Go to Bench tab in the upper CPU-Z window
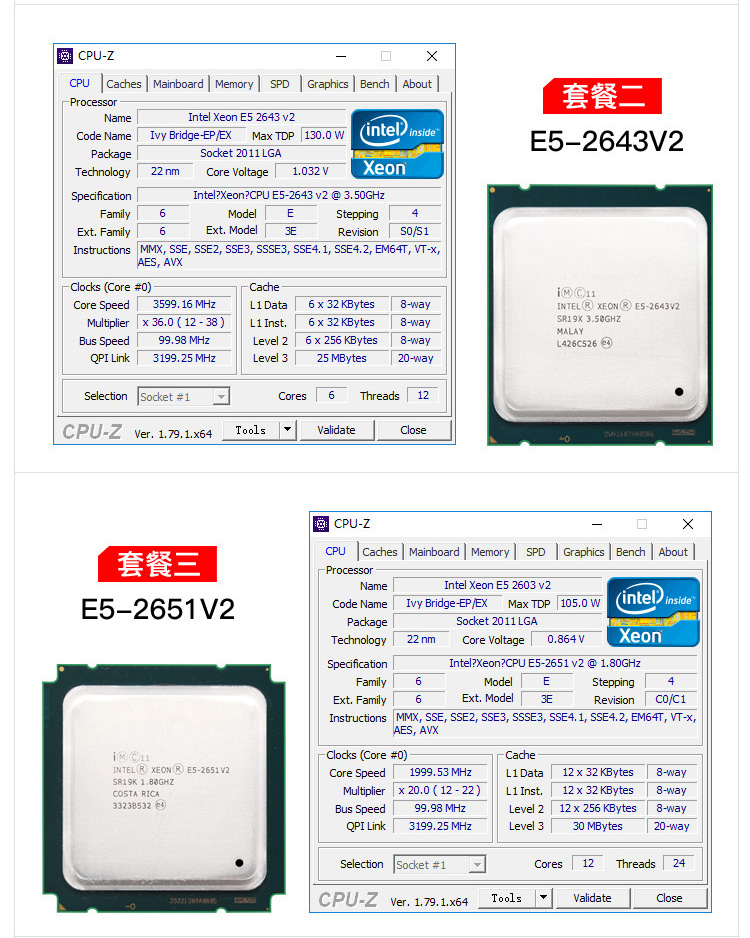750x938 pixels. pos(375,84)
